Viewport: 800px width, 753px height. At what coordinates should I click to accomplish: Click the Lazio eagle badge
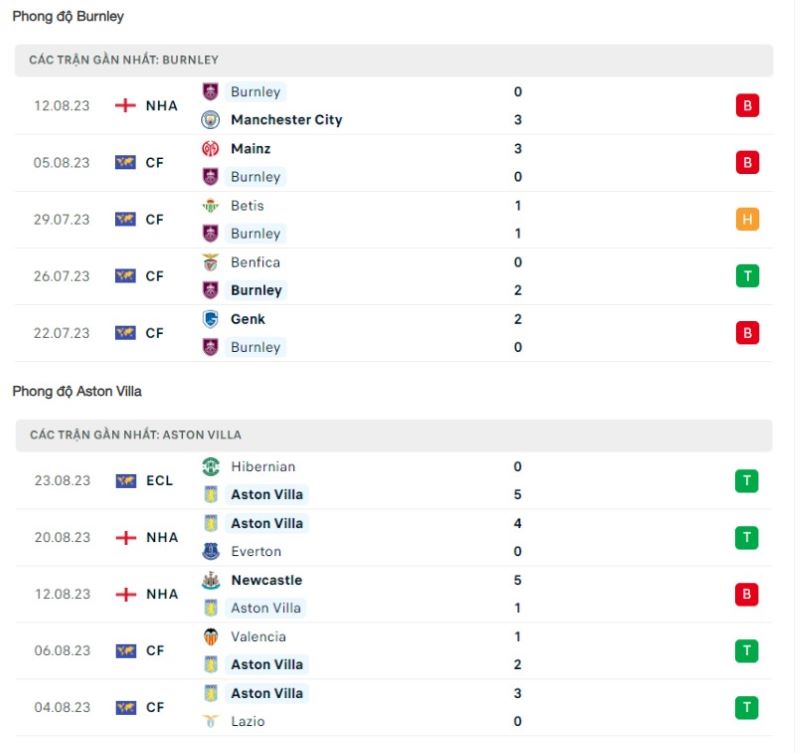(212, 721)
